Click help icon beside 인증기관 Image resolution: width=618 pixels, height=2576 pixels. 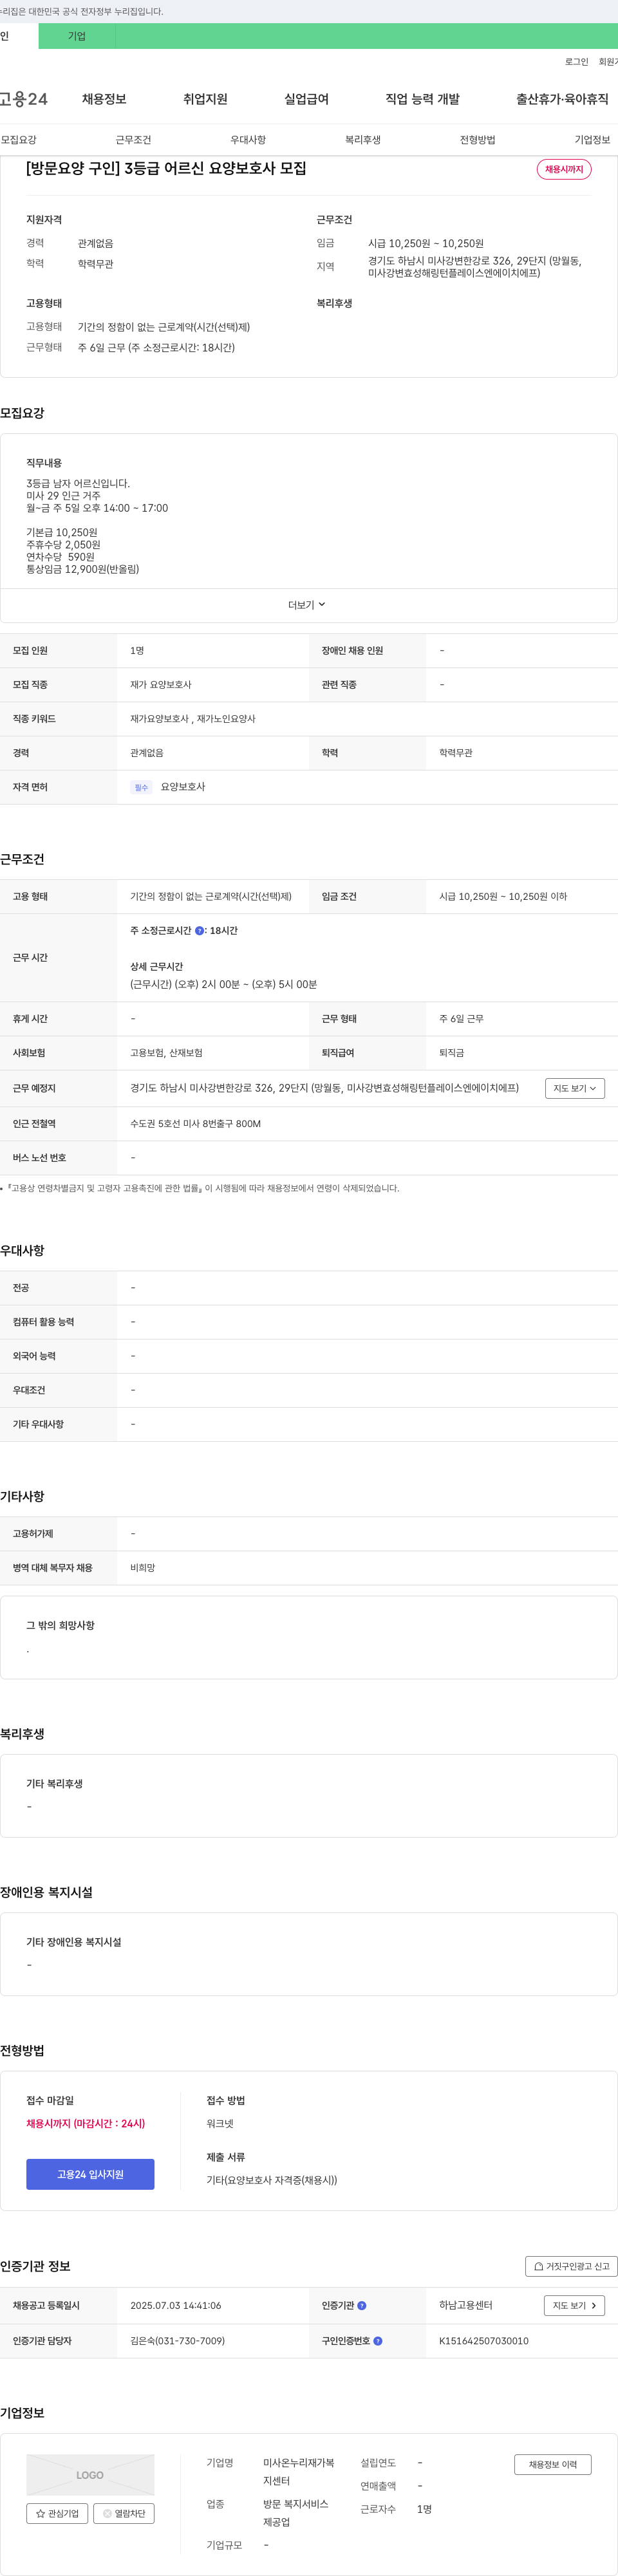point(362,2305)
